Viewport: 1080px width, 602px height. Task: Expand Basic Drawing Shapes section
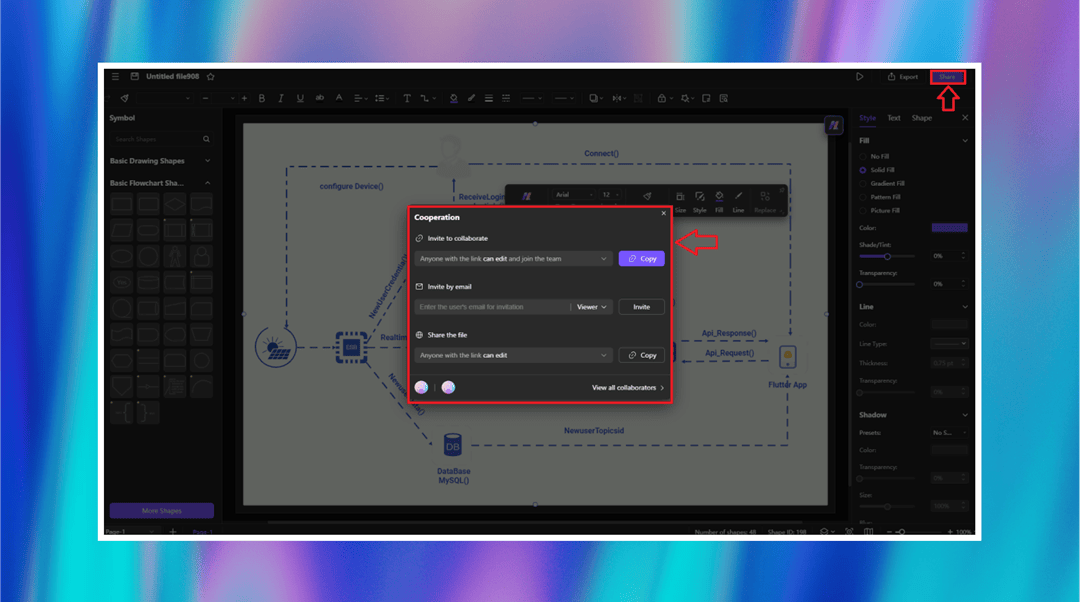207,161
